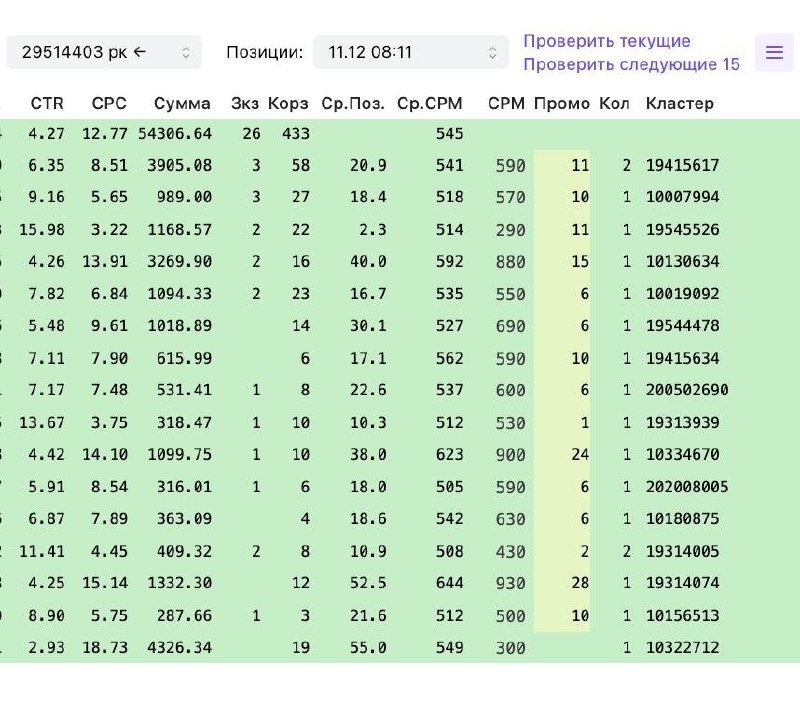Click CPM value 930 in row 19314074
Screen dimensions: 800x718
point(511,583)
